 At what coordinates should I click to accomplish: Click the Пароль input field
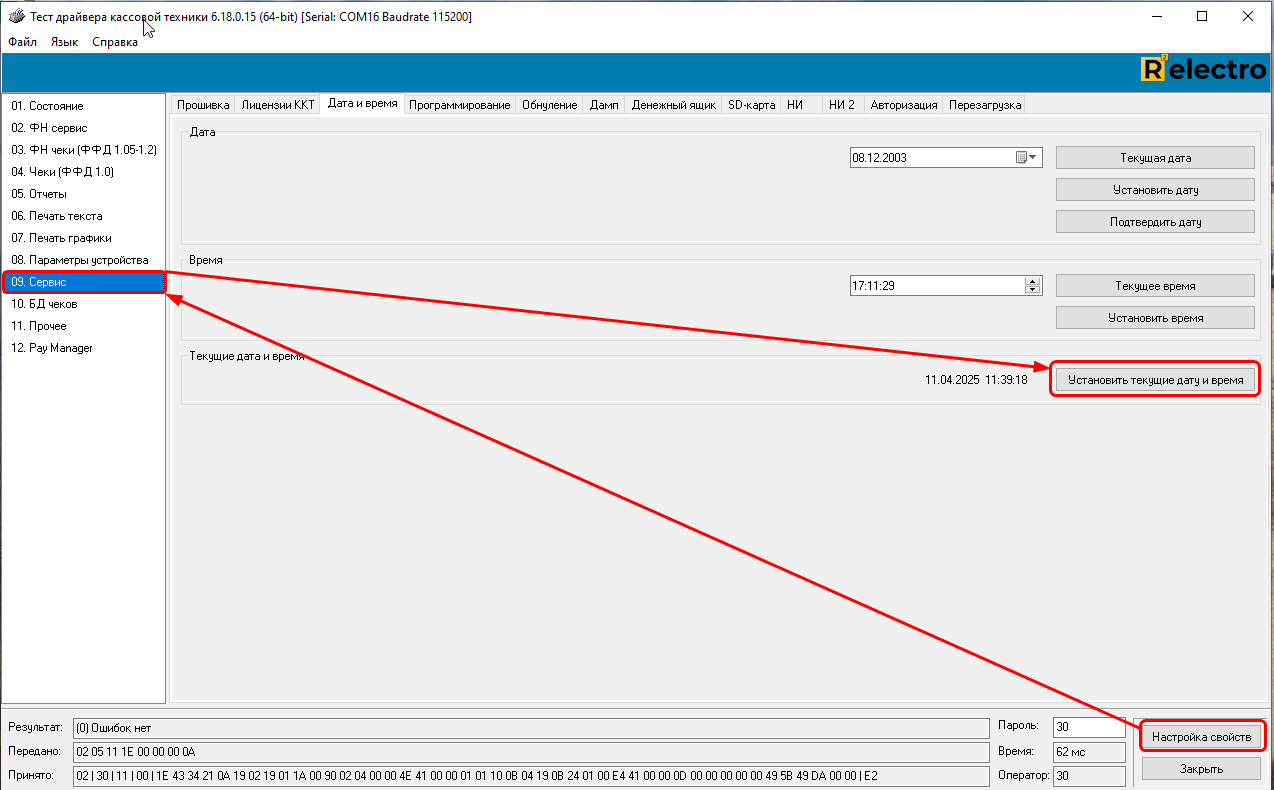click(x=1089, y=727)
